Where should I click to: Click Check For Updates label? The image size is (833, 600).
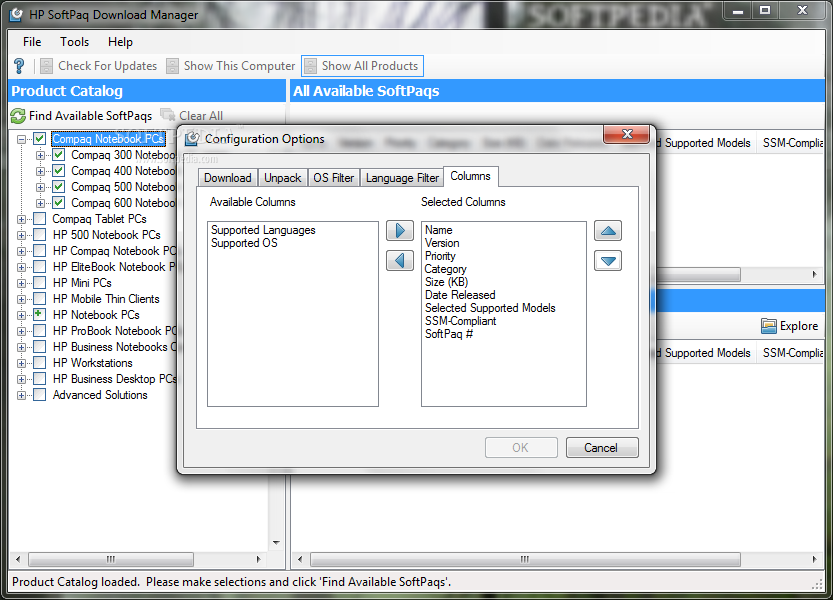click(107, 66)
